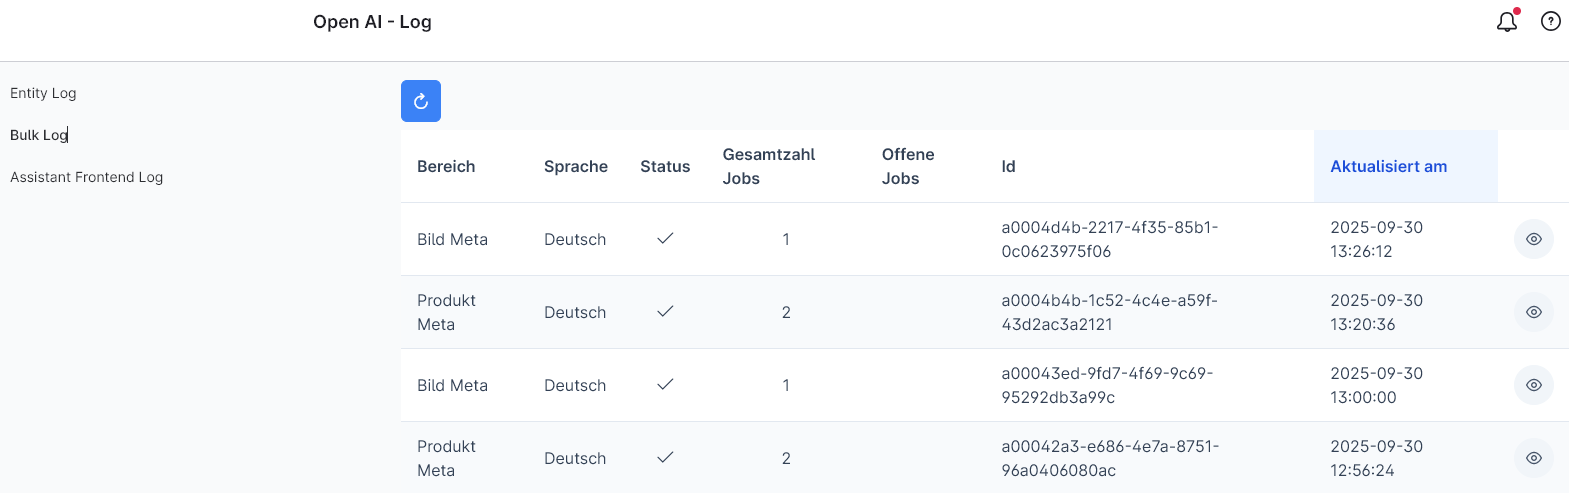The height and width of the screenshot is (493, 1569).
Task: View details of job updated 13:26:12
Action: pos(1533,239)
